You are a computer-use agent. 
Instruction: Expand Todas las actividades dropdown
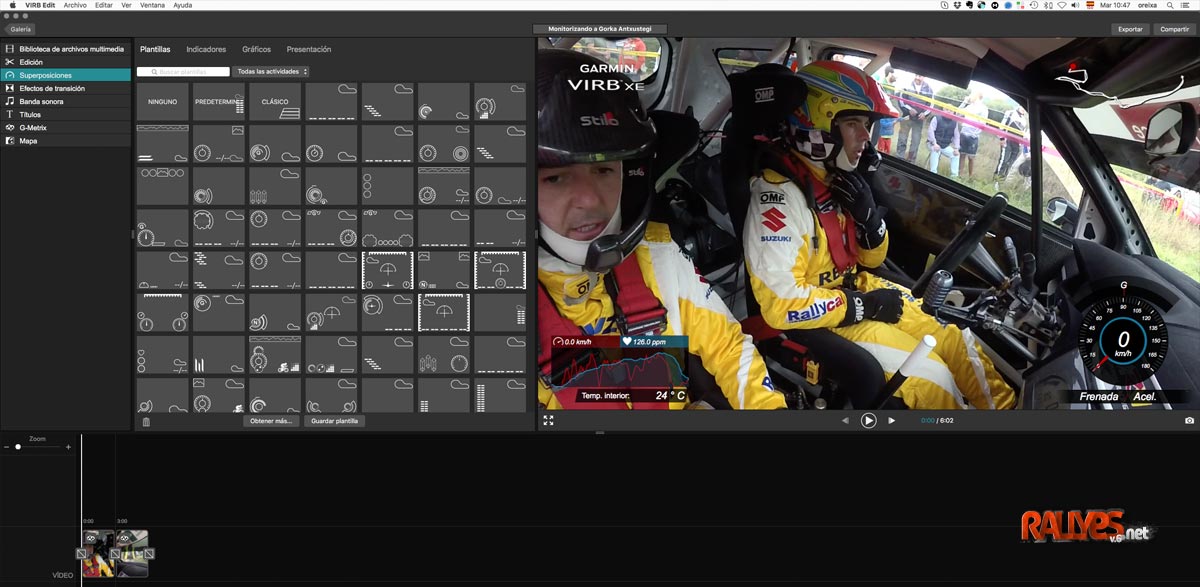(271, 72)
